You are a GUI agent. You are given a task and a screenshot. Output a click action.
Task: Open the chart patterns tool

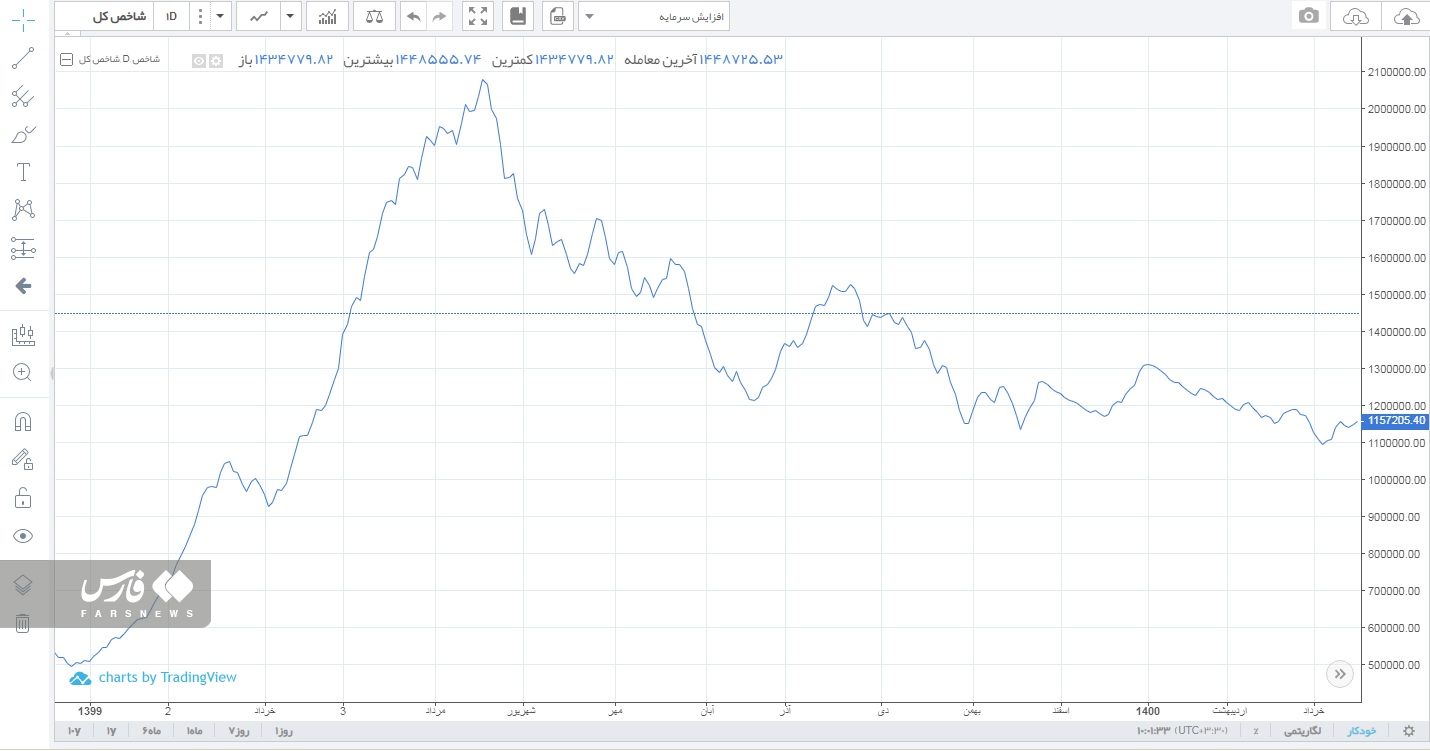point(23,210)
